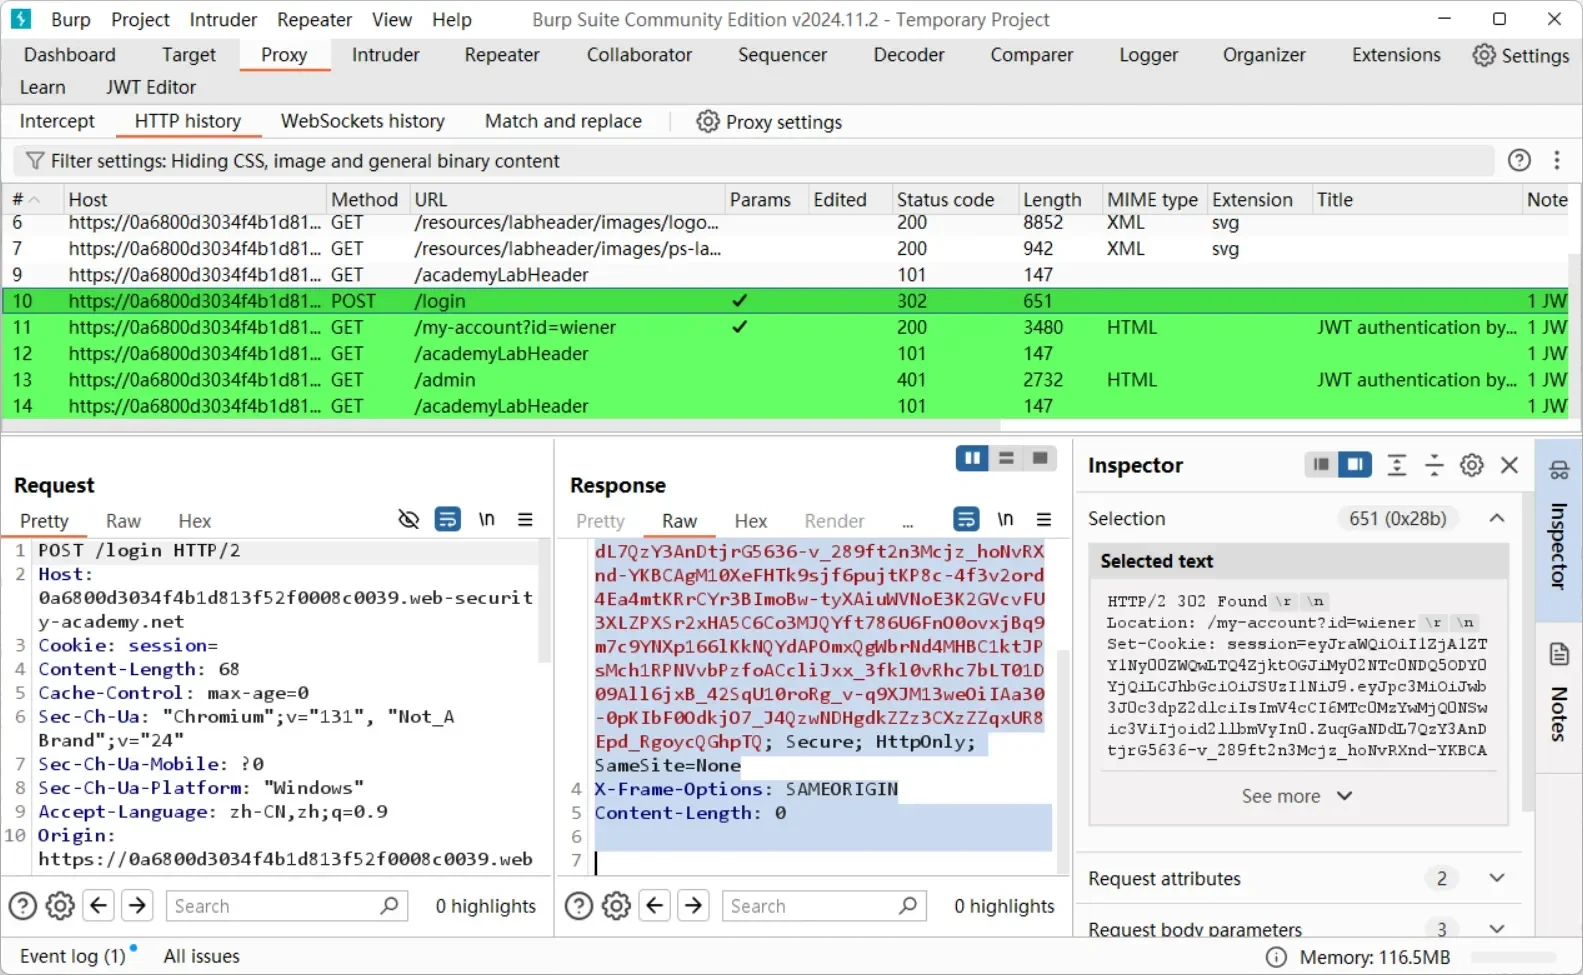This screenshot has width=1583, height=975.
Task: Open Response search settings gear
Action: pyautogui.click(x=616, y=906)
